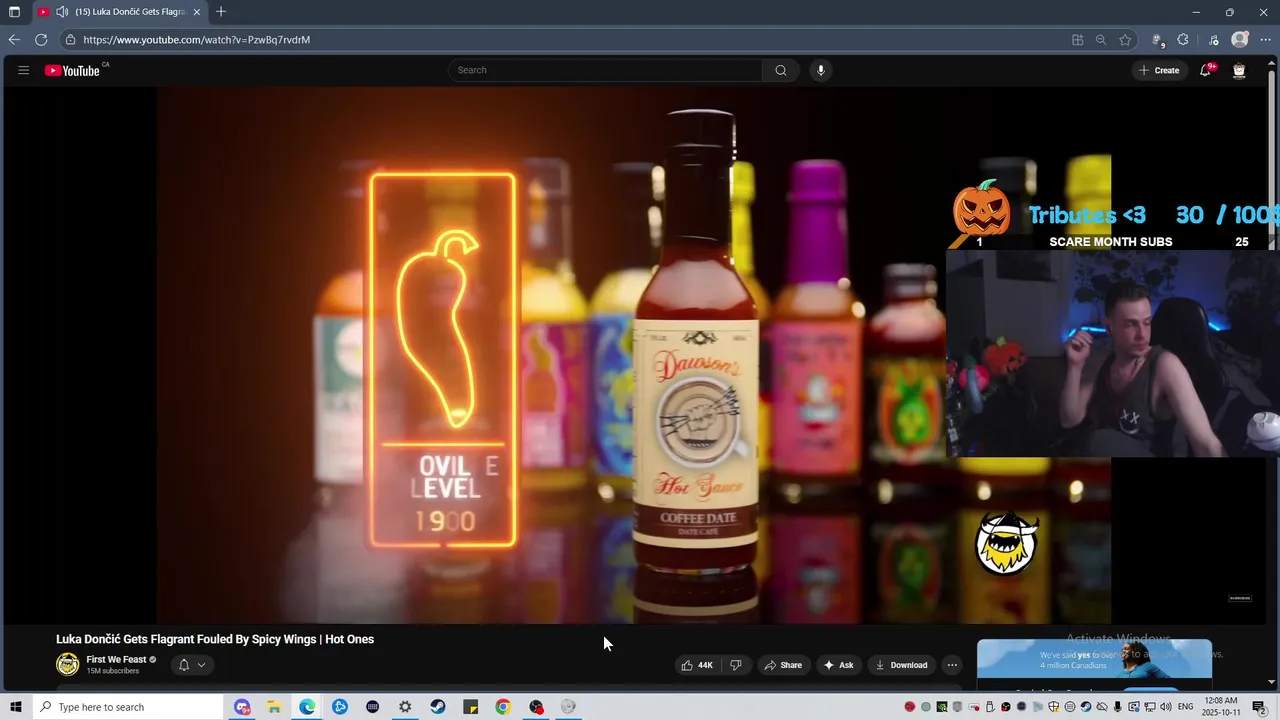Open the tab actions menu icon

14,12
